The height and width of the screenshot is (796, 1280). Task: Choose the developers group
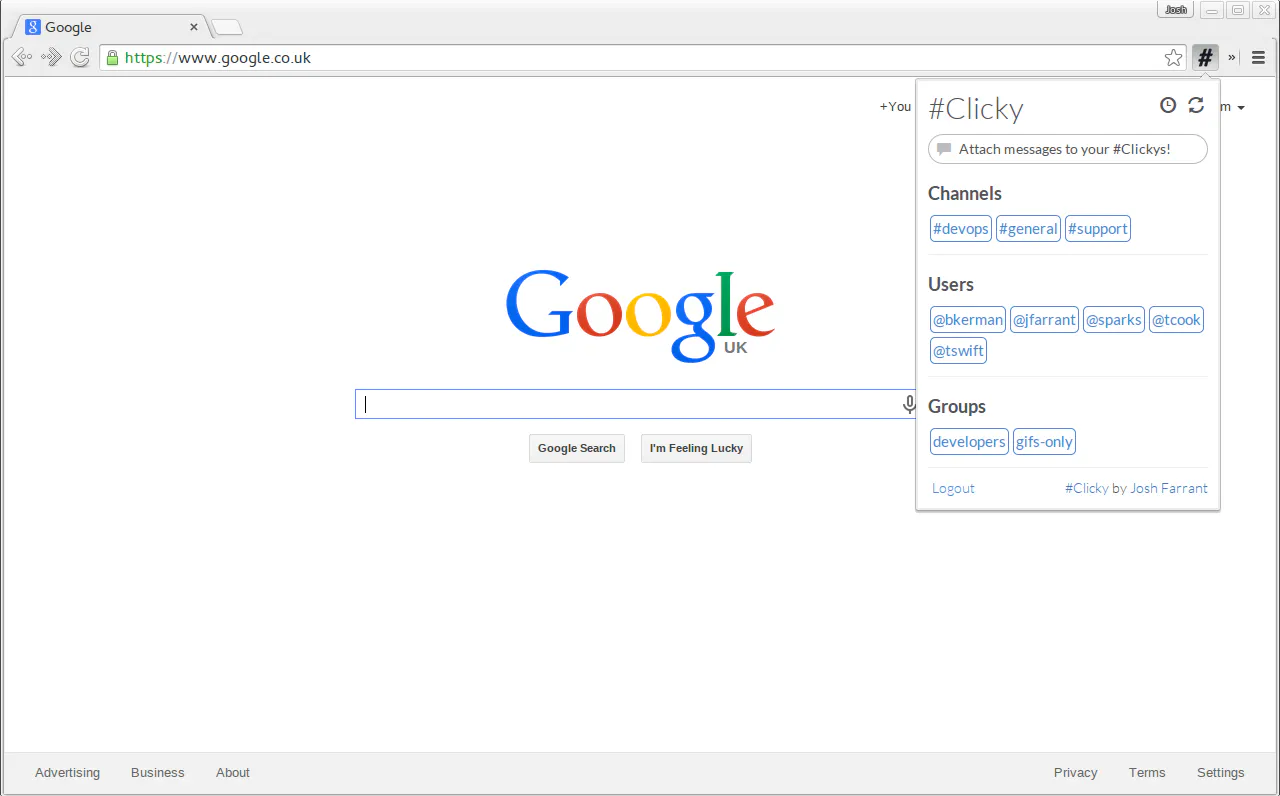pos(969,442)
